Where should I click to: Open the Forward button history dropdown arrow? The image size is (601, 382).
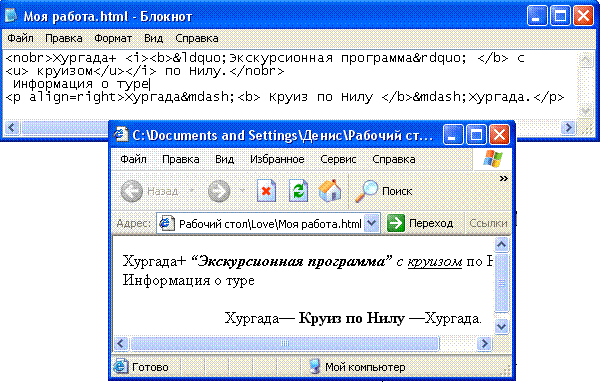[x=242, y=190]
